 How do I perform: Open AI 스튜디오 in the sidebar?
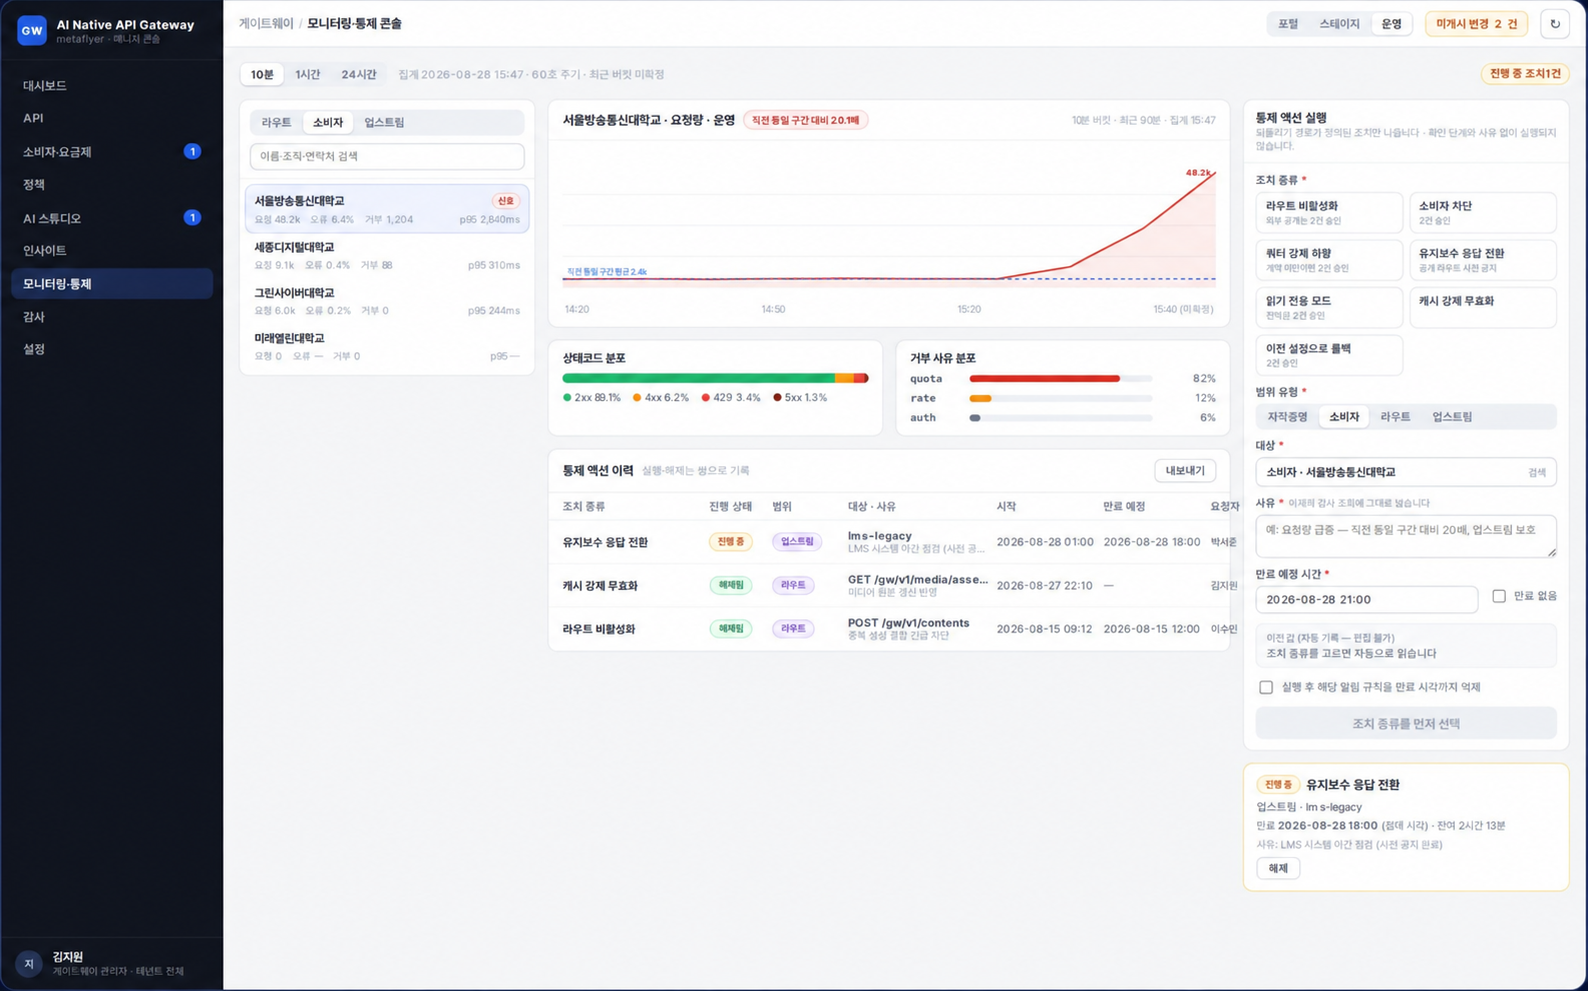112,218
